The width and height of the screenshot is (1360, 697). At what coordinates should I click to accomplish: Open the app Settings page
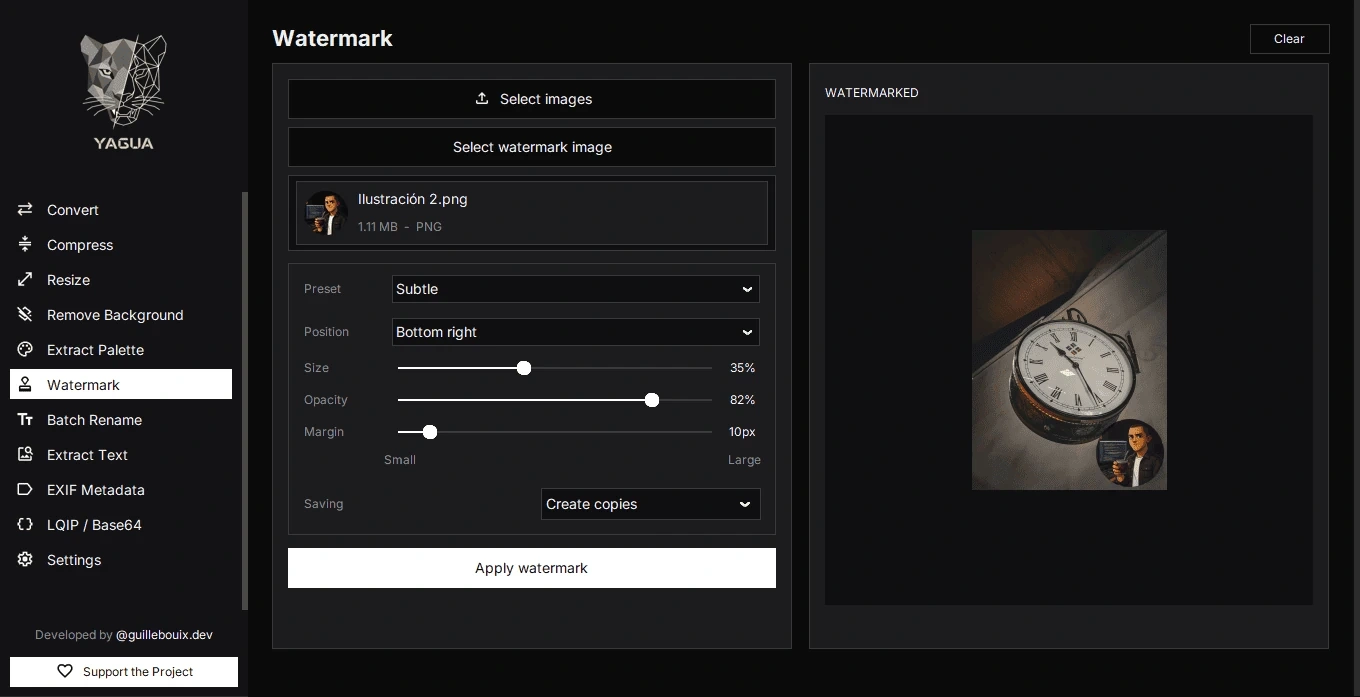tap(121, 560)
